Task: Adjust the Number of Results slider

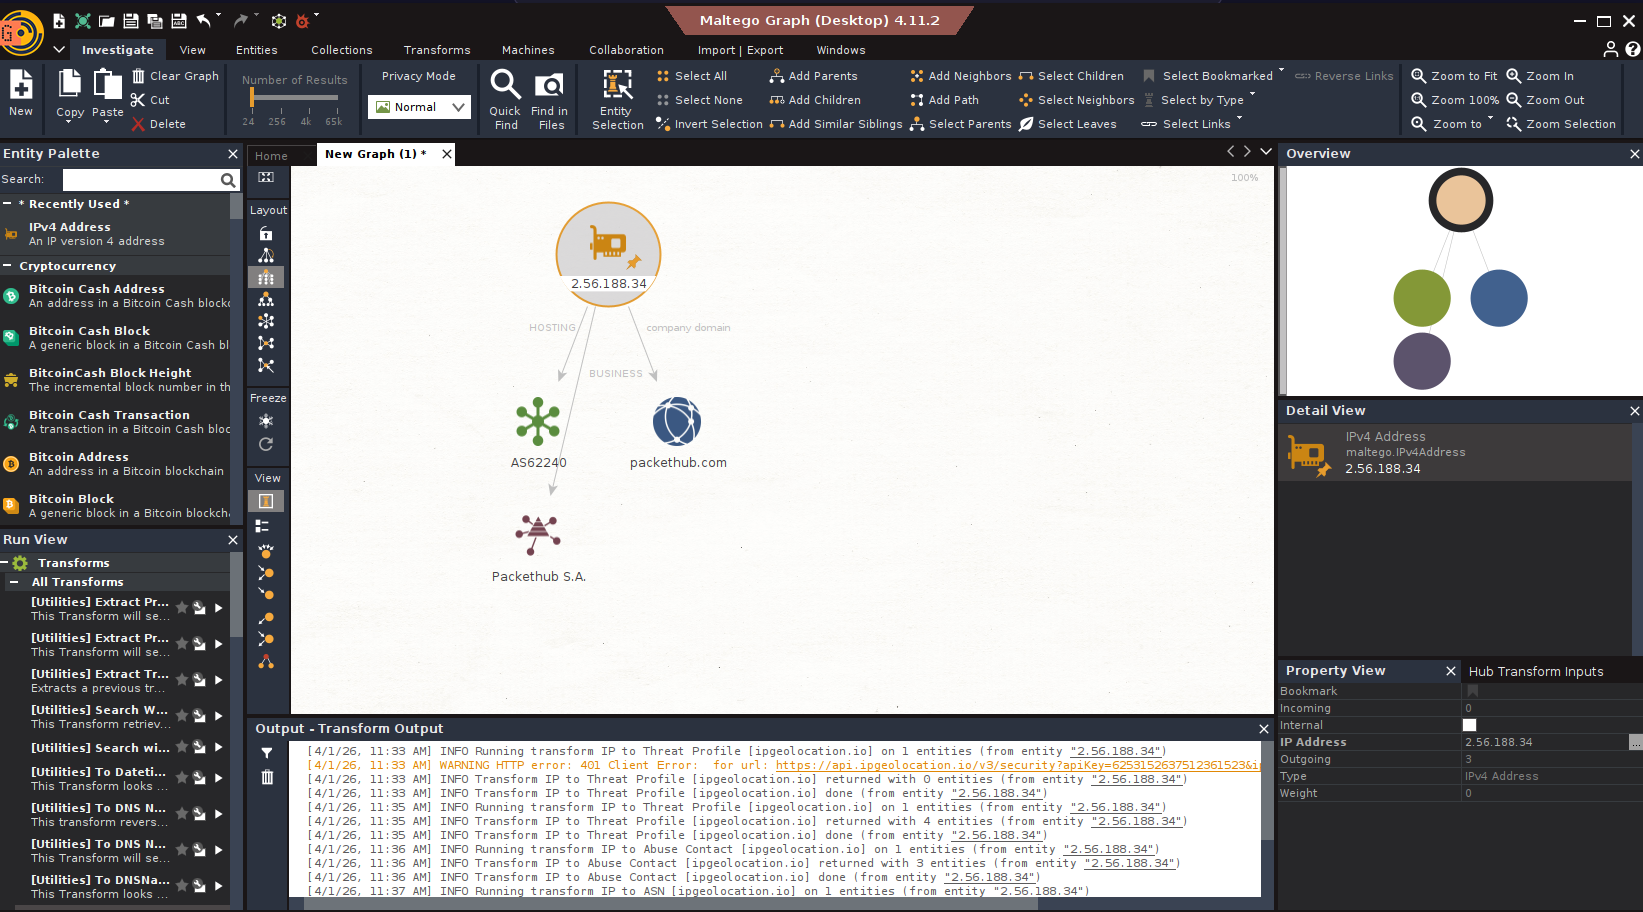Action: (252, 98)
